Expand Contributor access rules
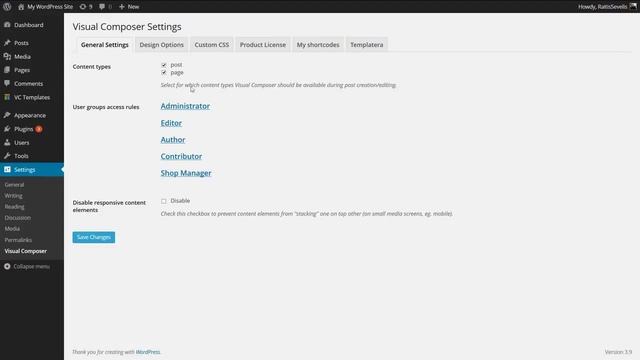 tap(181, 156)
